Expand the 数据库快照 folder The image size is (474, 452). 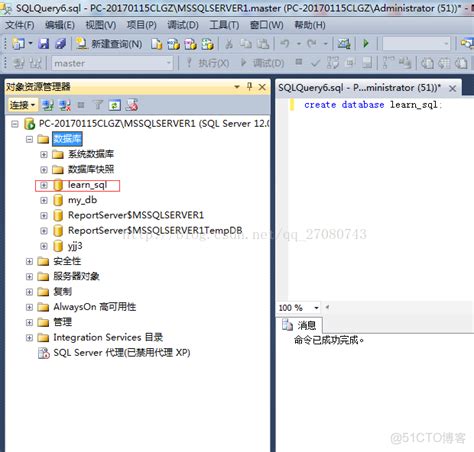[x=44, y=170]
